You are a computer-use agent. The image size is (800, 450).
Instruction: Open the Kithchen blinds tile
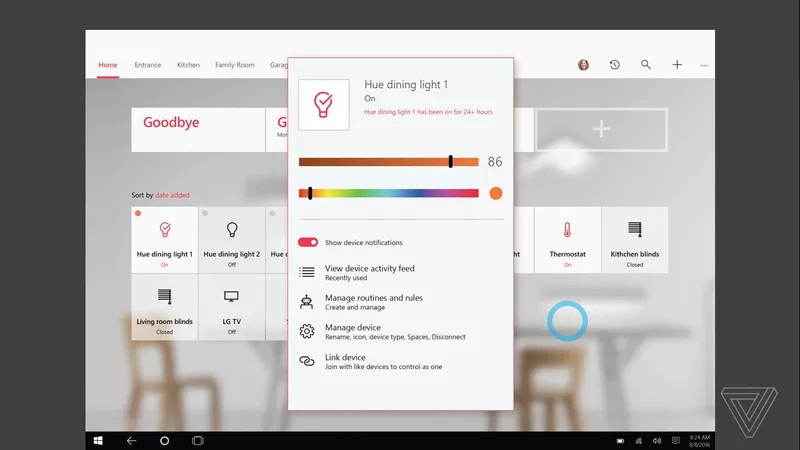pyautogui.click(x=635, y=240)
